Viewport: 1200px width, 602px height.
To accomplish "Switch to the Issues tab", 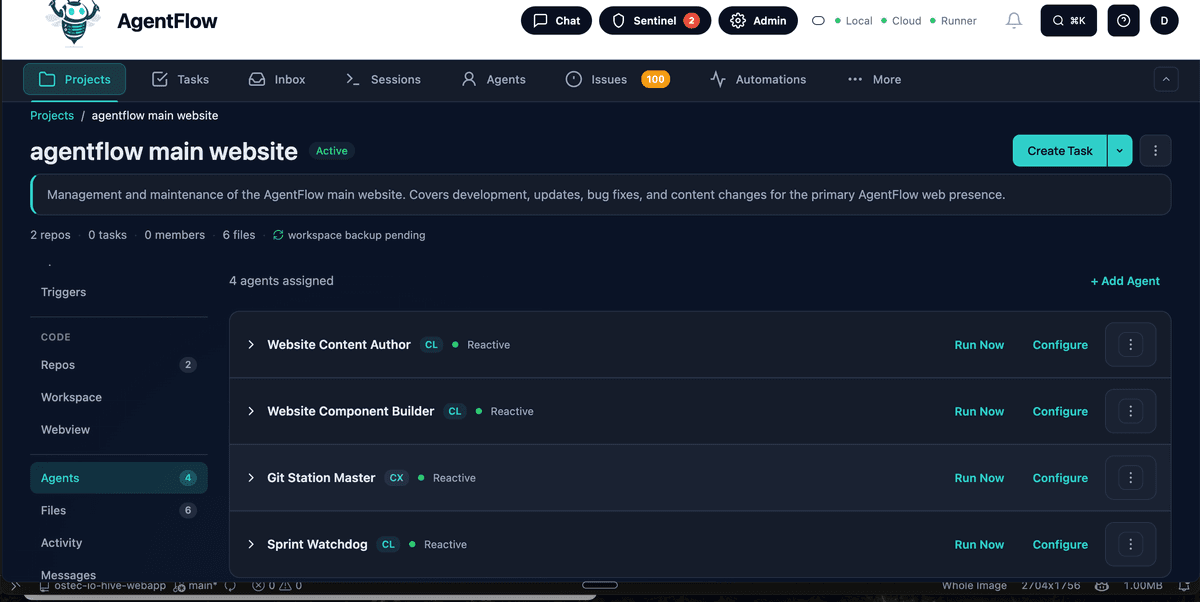I will [597, 79].
